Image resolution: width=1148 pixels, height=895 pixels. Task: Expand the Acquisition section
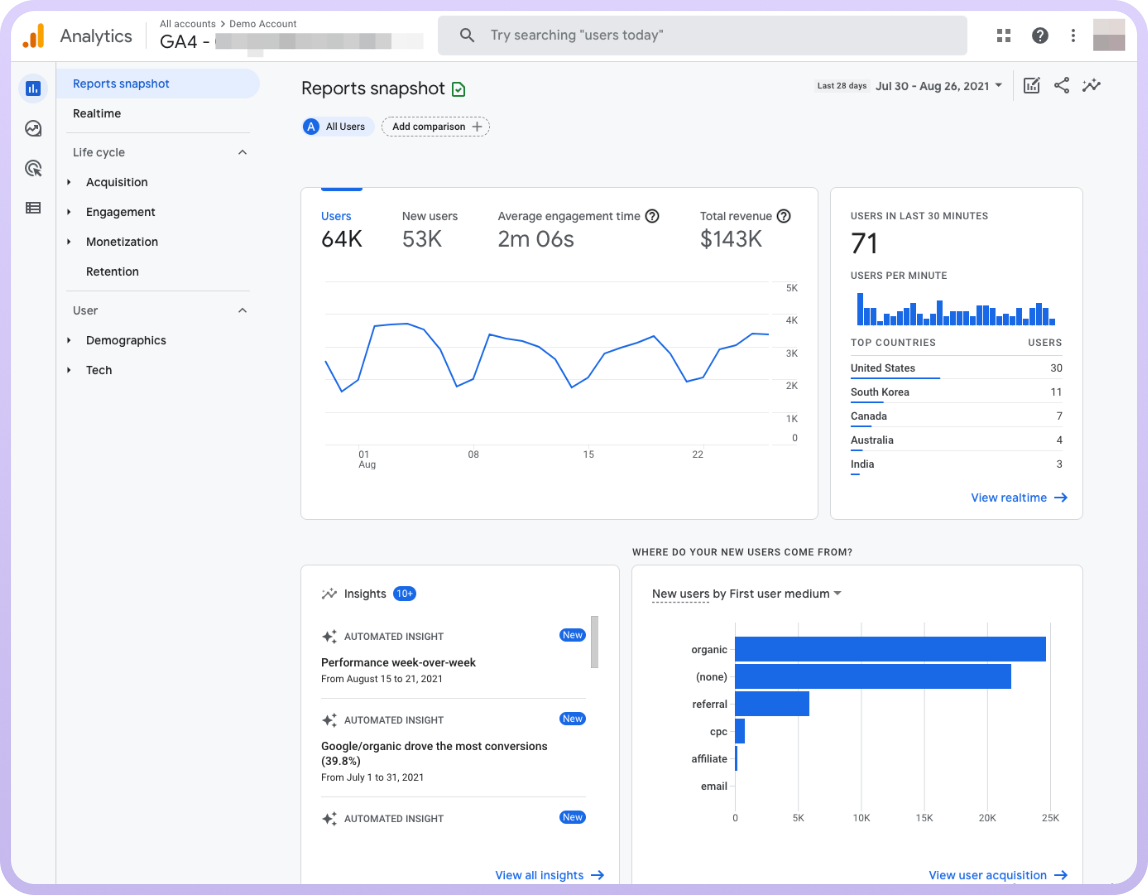[x=116, y=182]
